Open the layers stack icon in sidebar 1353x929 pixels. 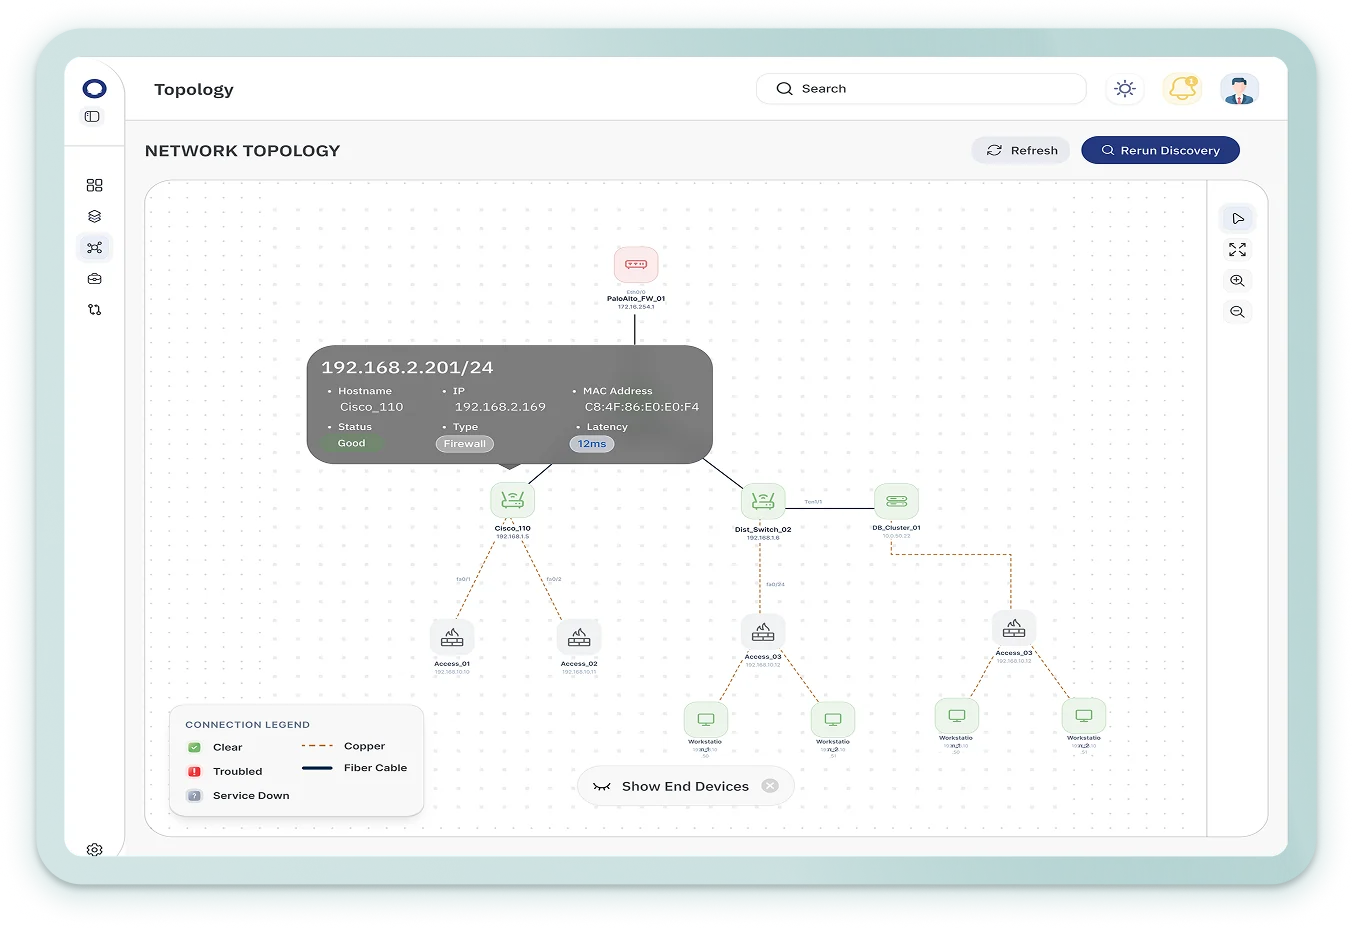(x=94, y=216)
